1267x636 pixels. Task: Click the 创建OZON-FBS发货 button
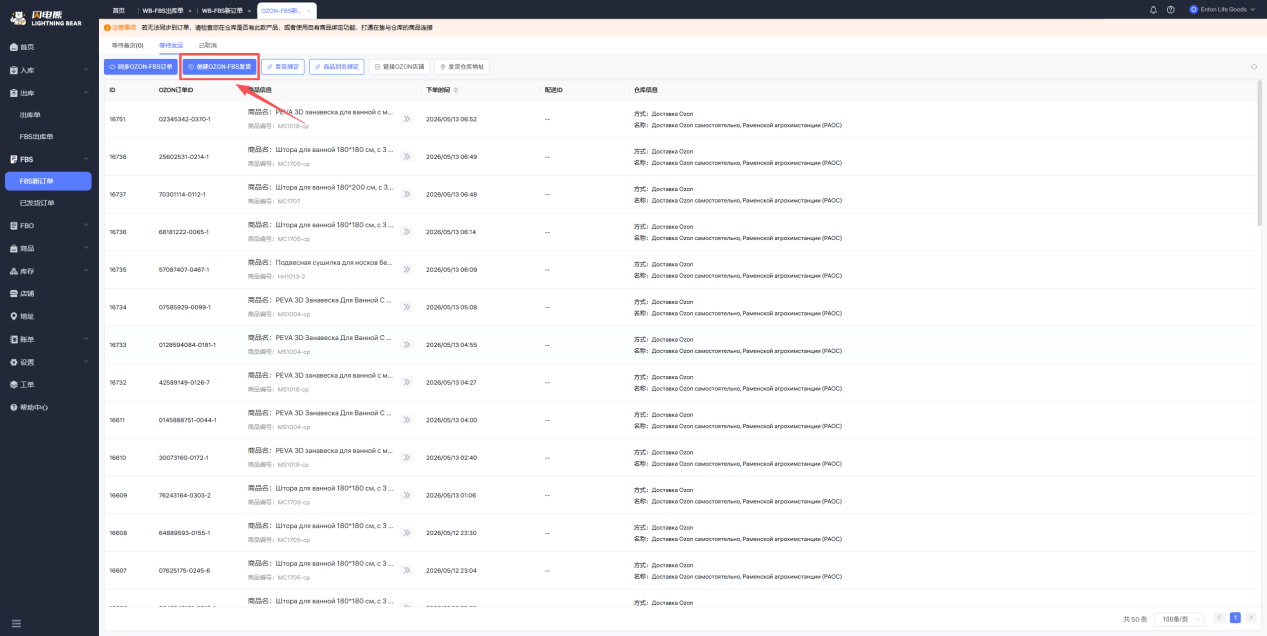pyautogui.click(x=220, y=67)
